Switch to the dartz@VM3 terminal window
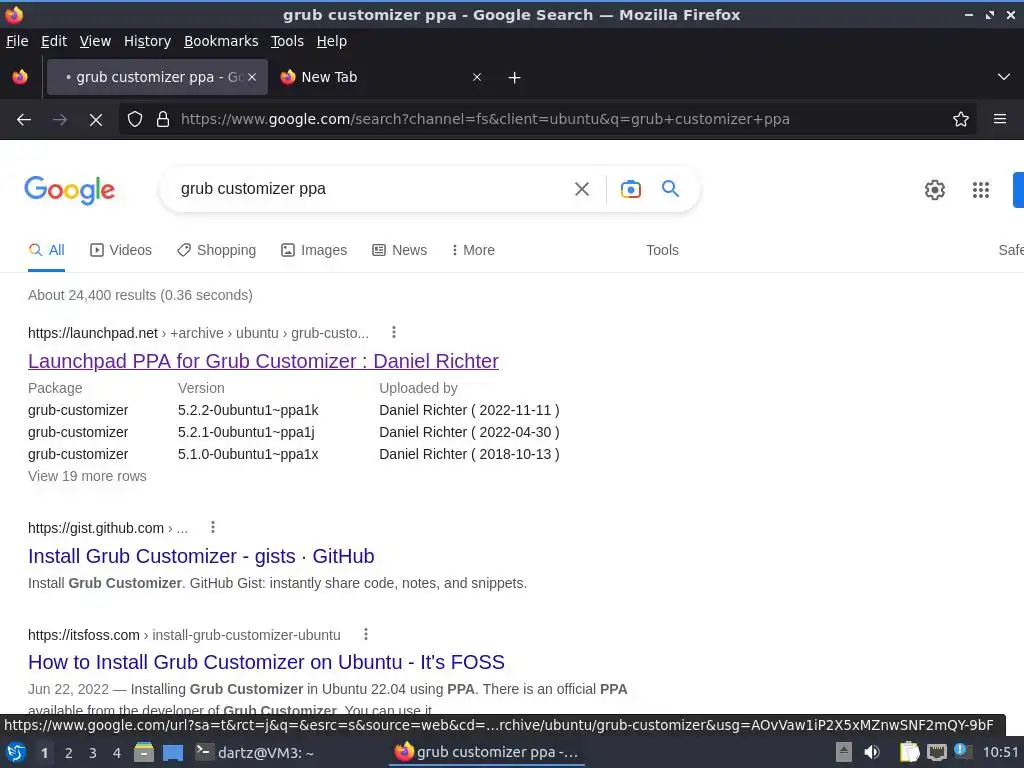 256,752
